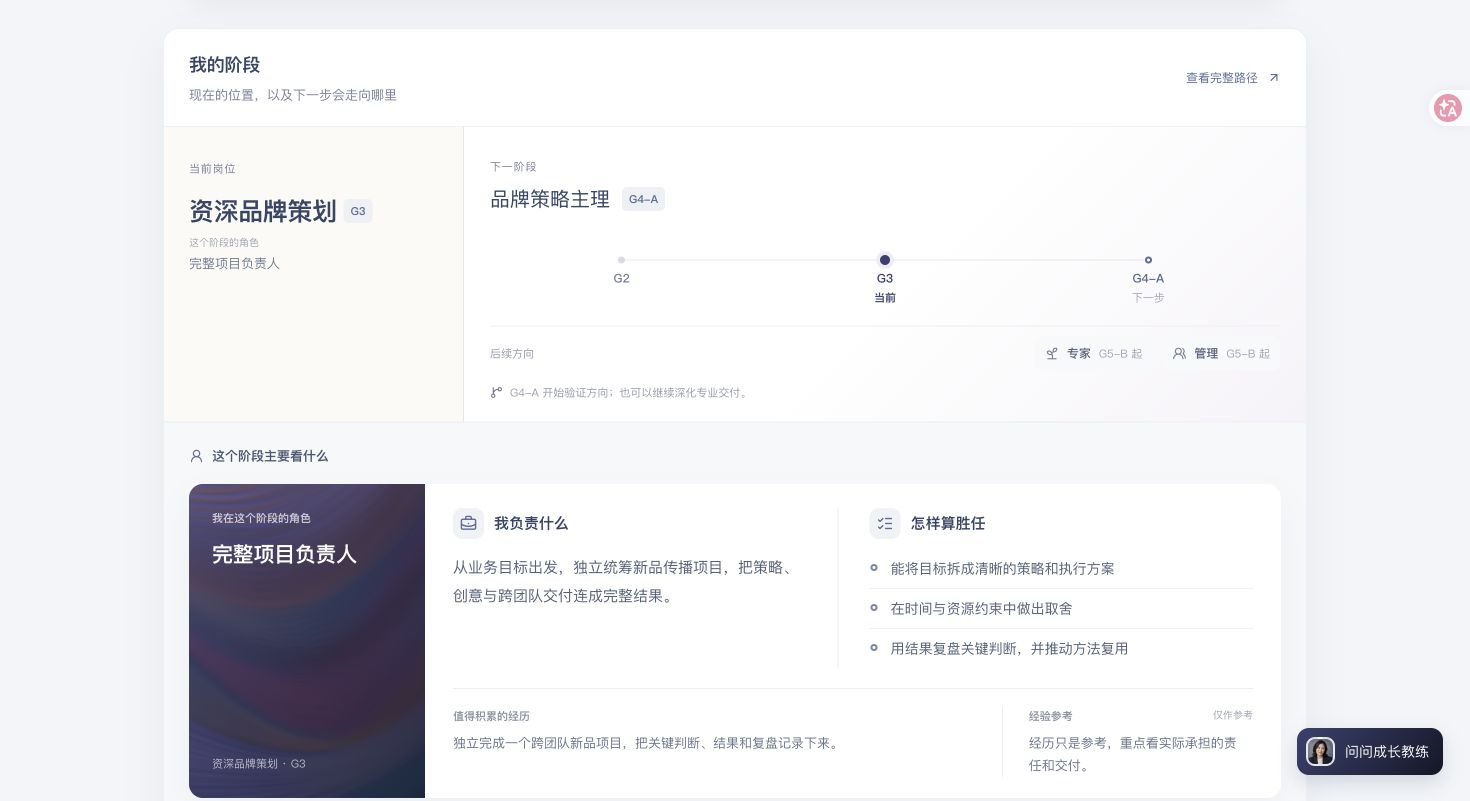Click the 这个阶段的角色 label in the left panel
Screen dimensions: 1470x801
click(224, 243)
